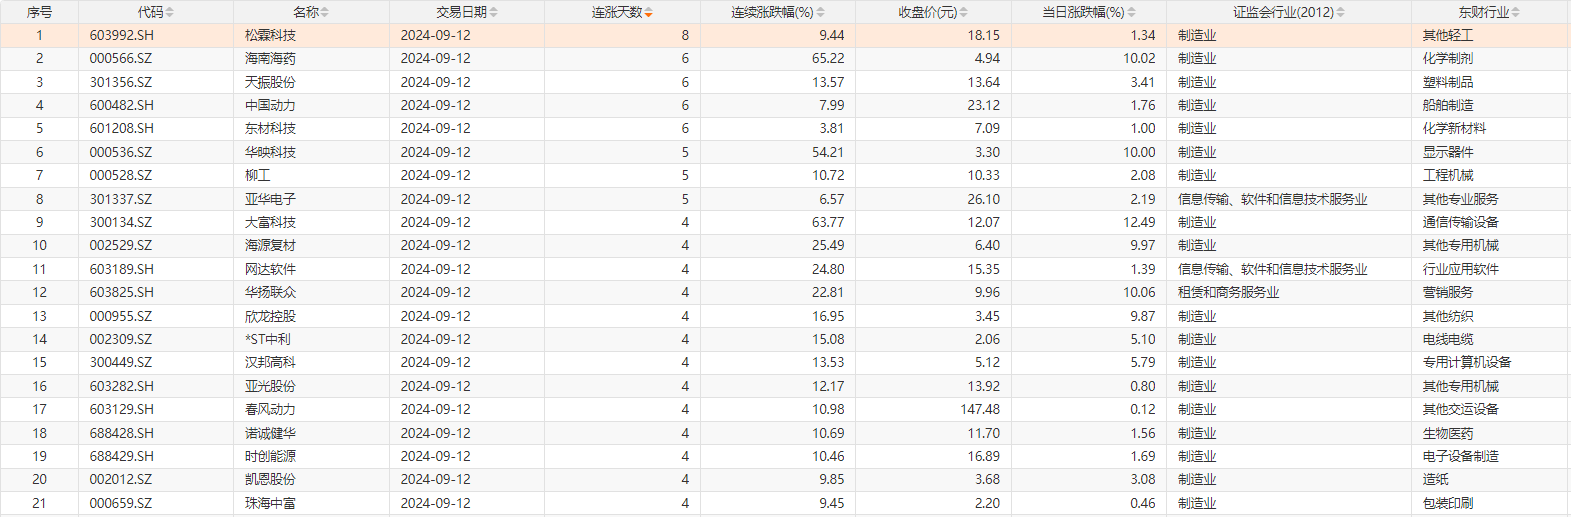Screen dimensions: 1571x517
Task: Open stock code 301356.SZ
Action: coord(121,82)
